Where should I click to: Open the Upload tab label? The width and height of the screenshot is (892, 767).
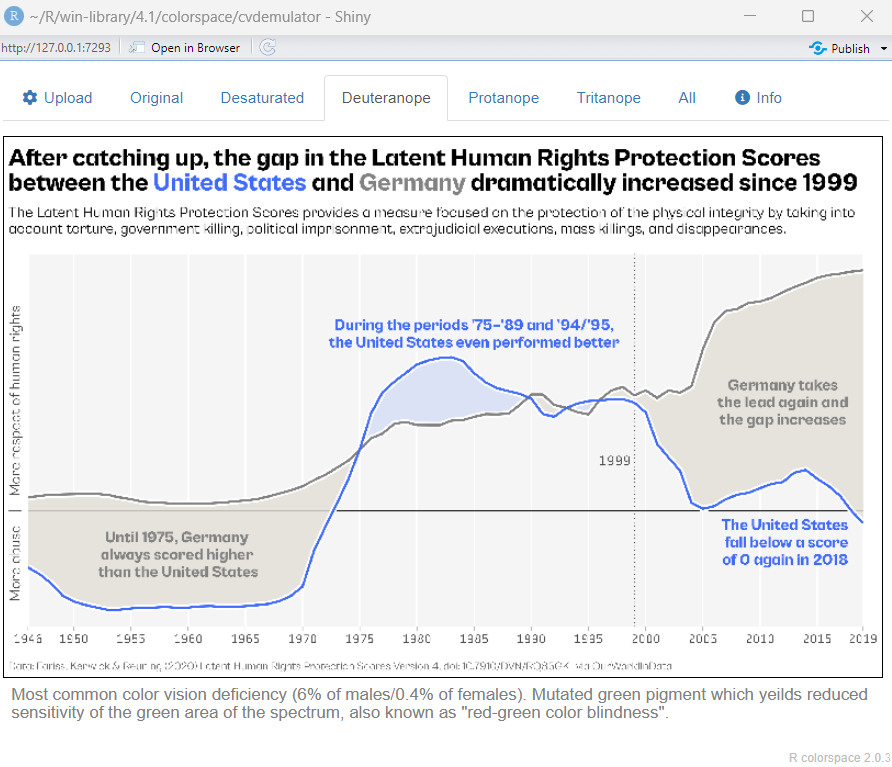[68, 98]
